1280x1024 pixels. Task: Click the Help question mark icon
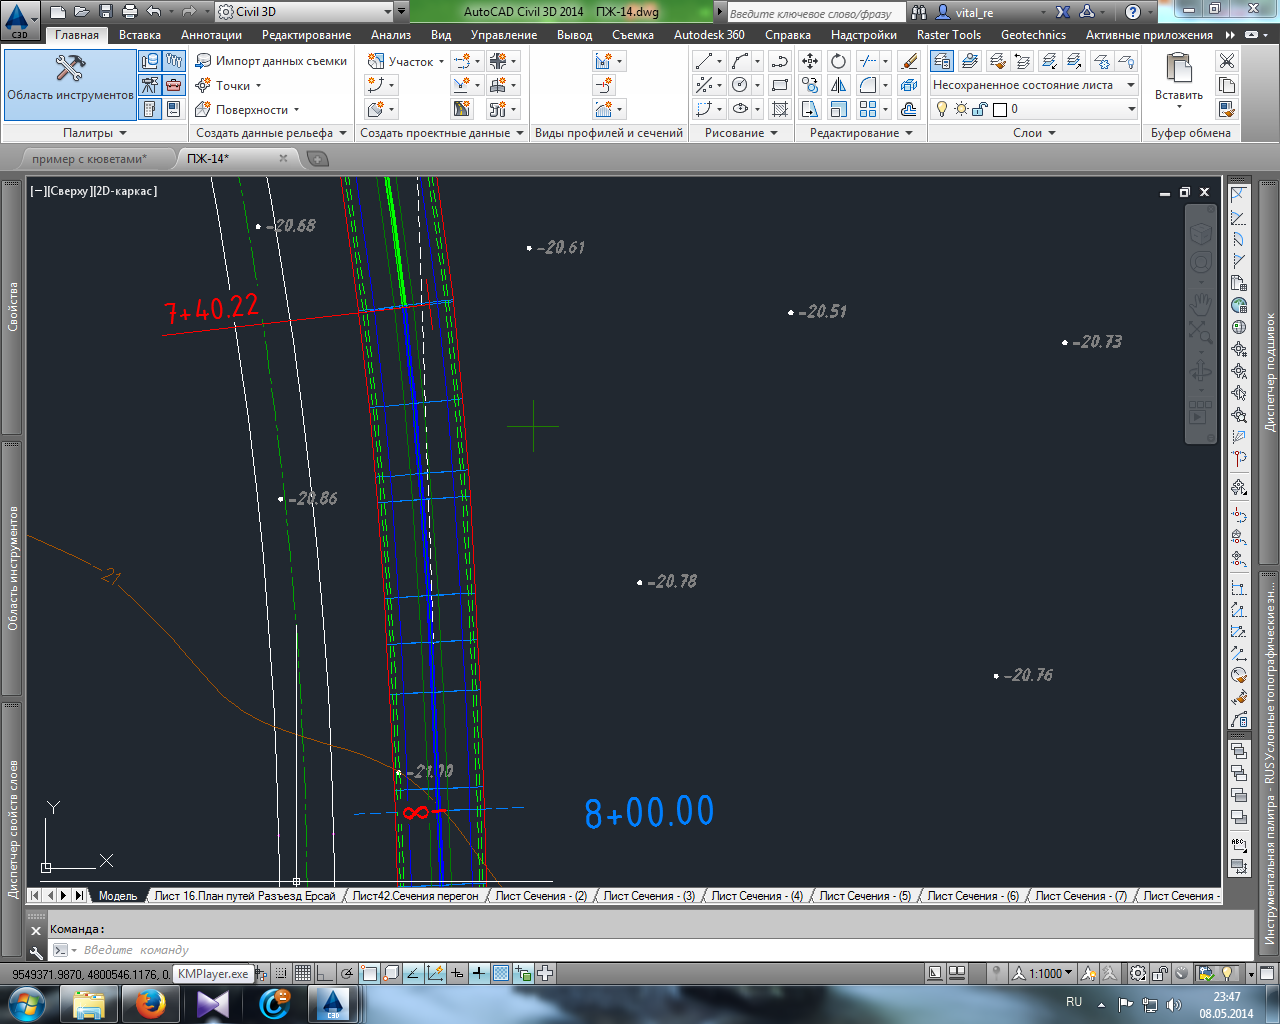click(1132, 12)
